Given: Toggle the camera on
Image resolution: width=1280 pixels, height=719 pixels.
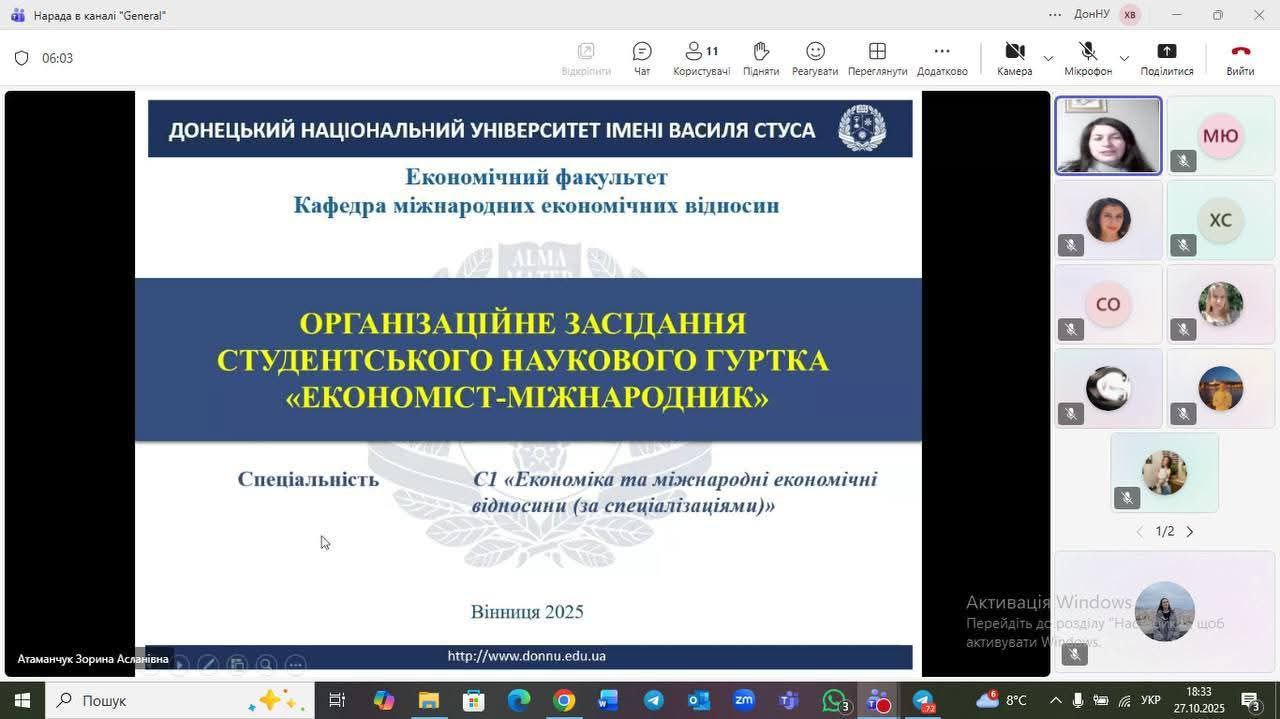Looking at the screenshot, I should click(1014, 58).
